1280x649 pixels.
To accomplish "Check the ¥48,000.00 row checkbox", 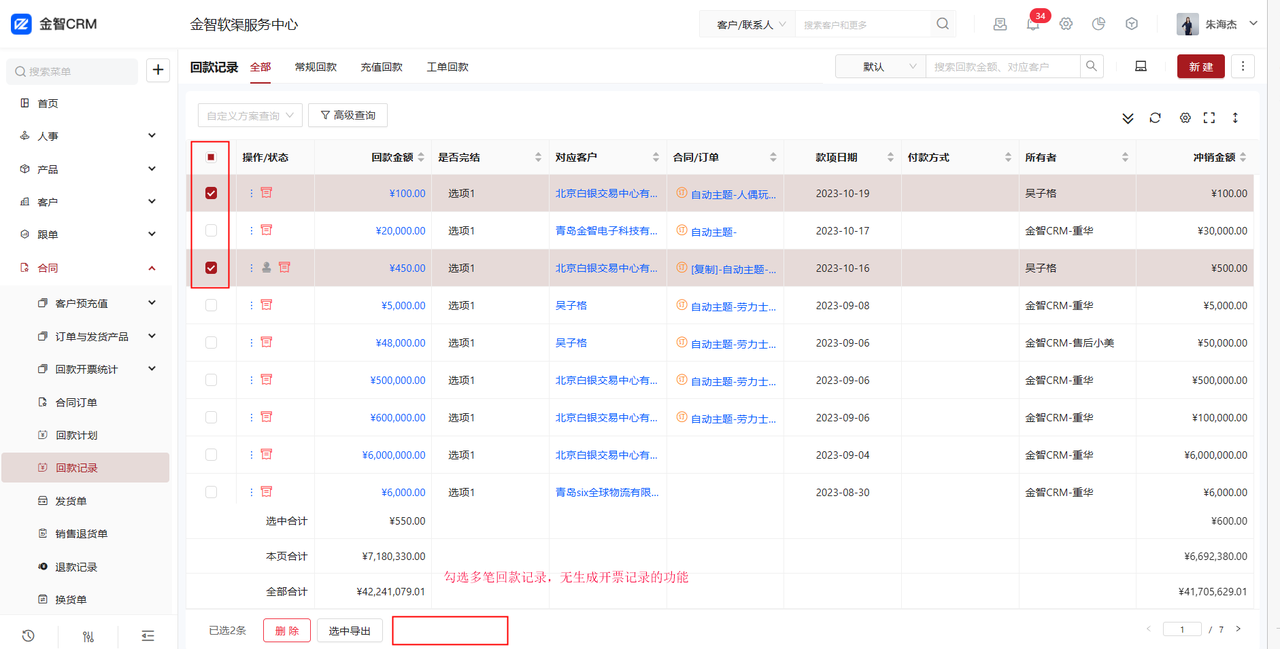I will [x=211, y=342].
